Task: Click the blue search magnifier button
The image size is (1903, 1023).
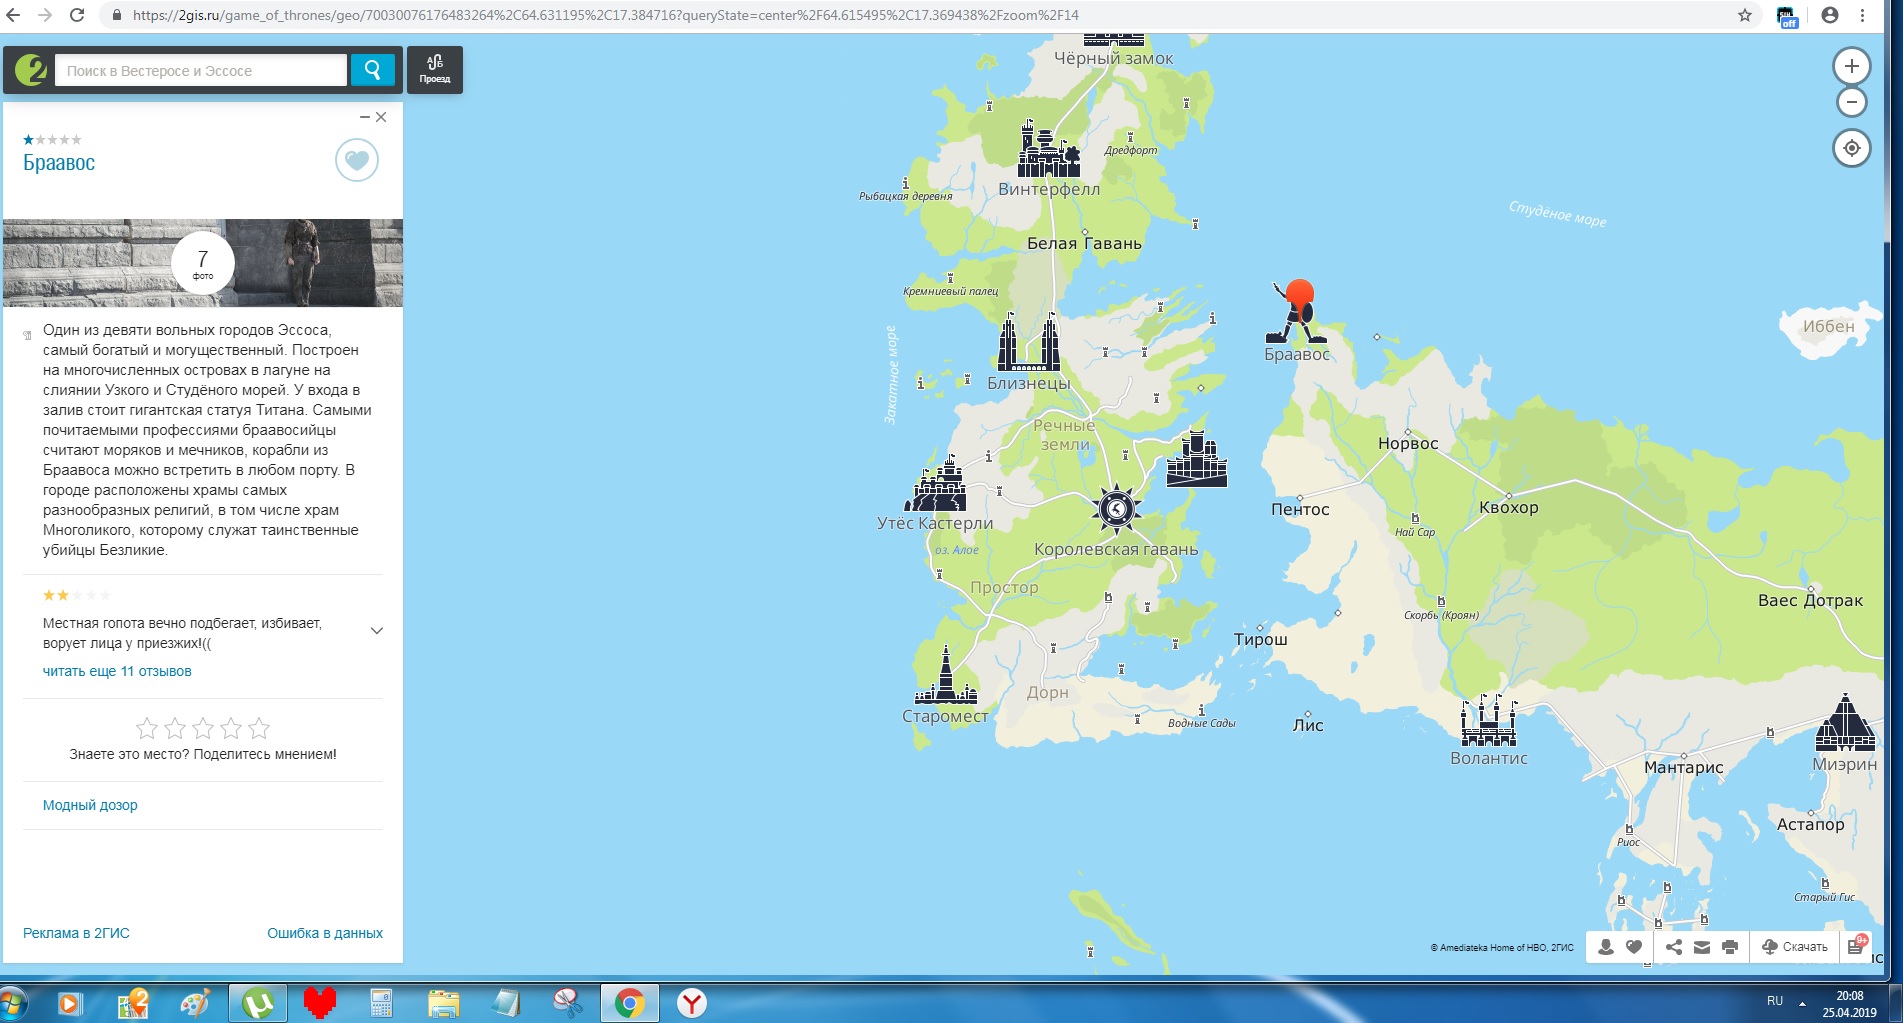Action: (x=372, y=70)
